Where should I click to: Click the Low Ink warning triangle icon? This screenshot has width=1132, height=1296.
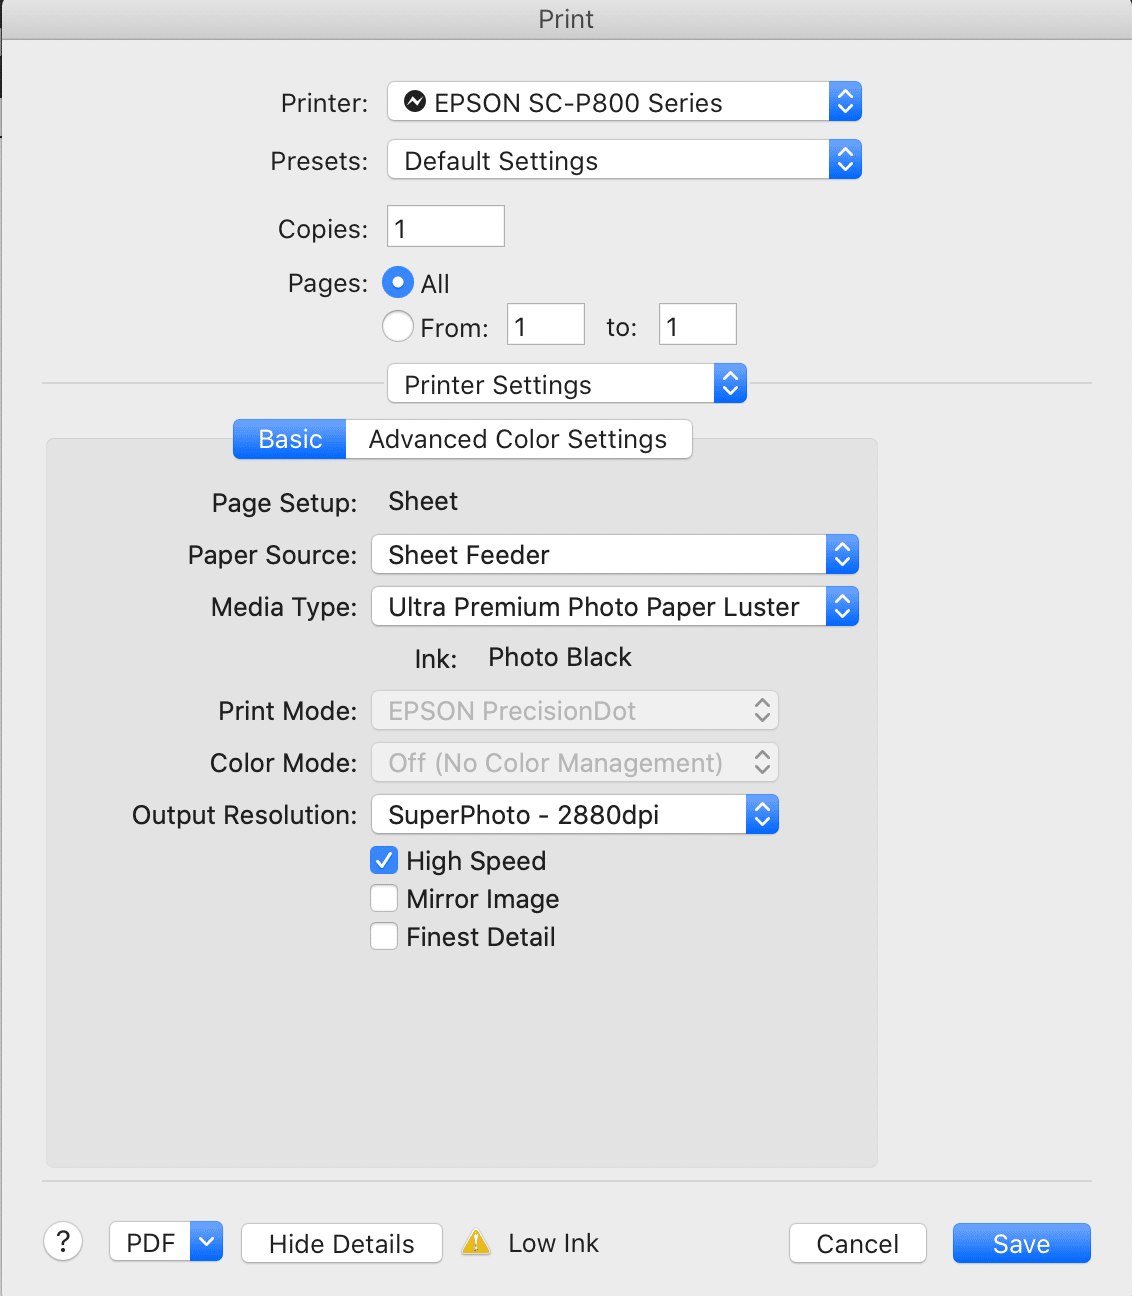476,1242
